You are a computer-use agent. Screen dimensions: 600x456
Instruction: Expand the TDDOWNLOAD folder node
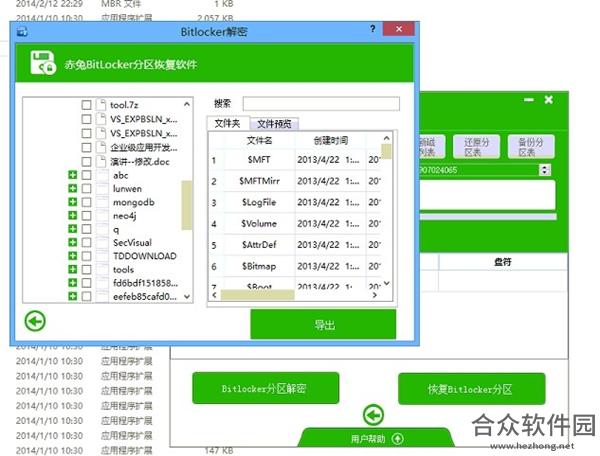click(72, 256)
